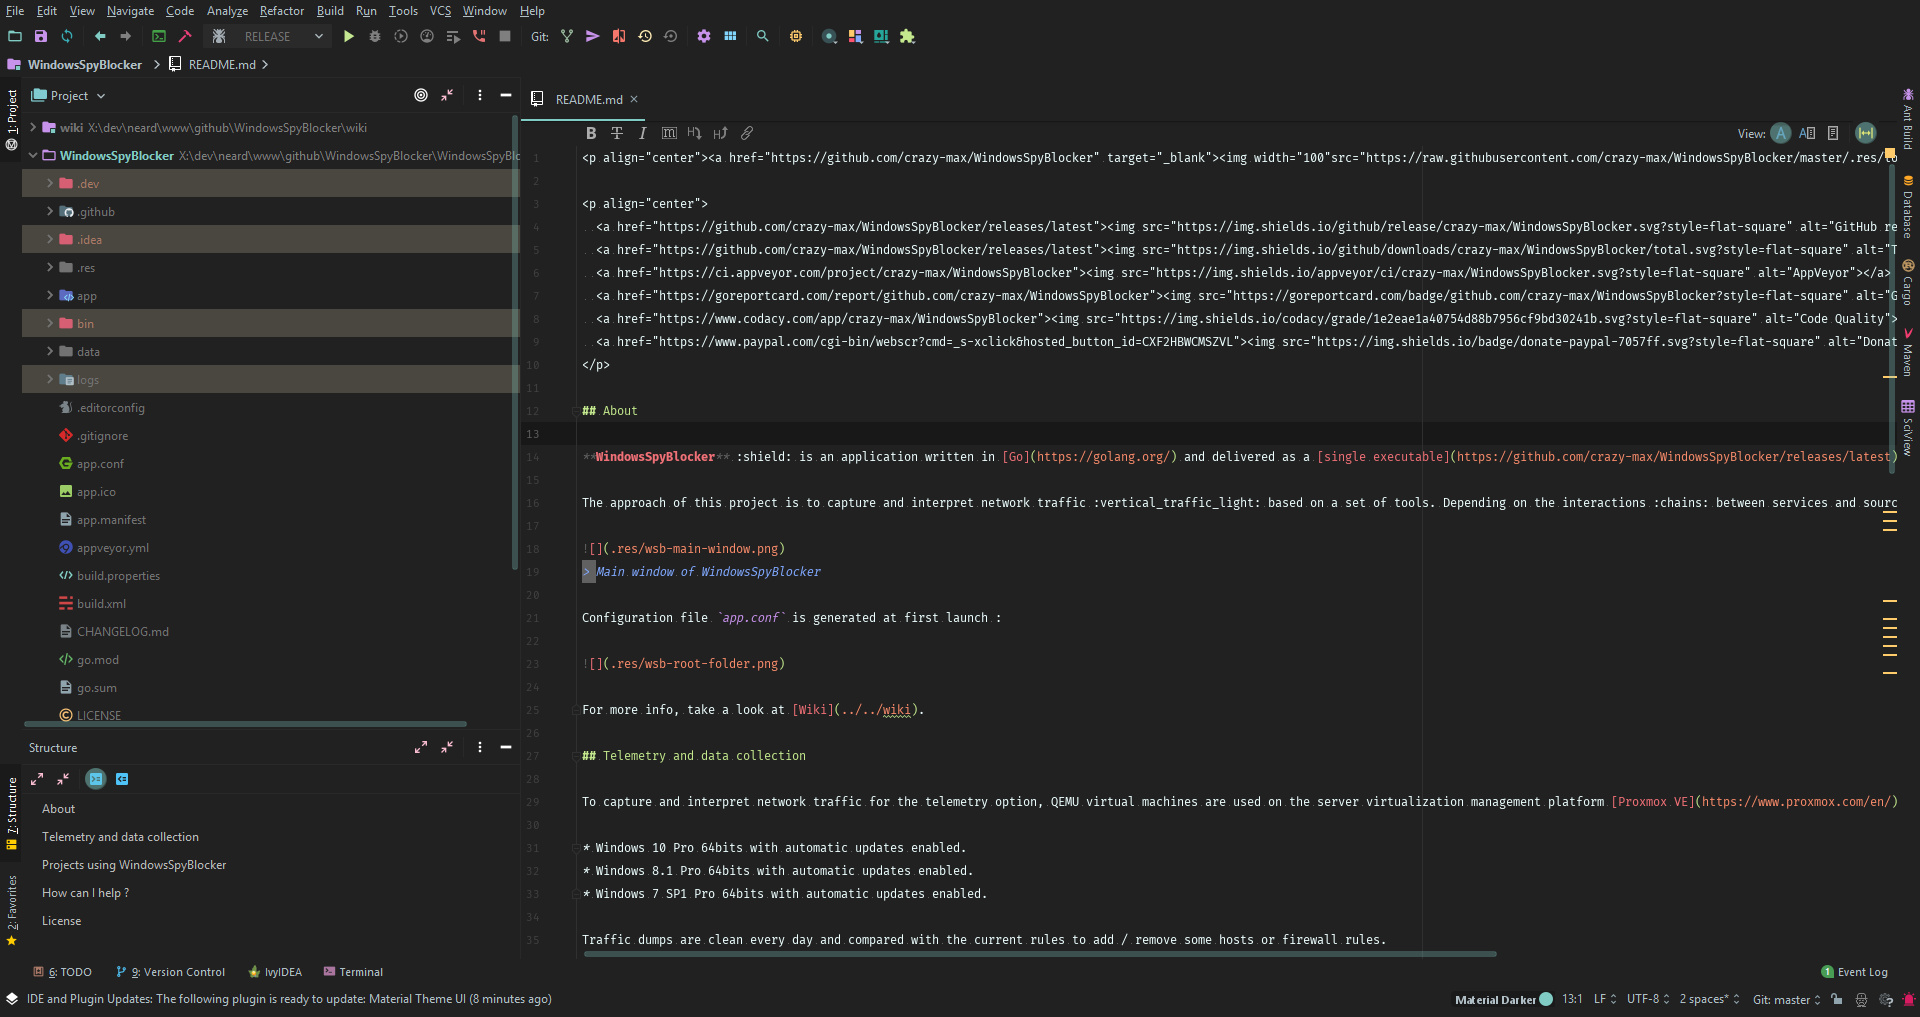Click the Material Darker theme color swatch
The width and height of the screenshot is (1920, 1017).
click(x=1546, y=999)
